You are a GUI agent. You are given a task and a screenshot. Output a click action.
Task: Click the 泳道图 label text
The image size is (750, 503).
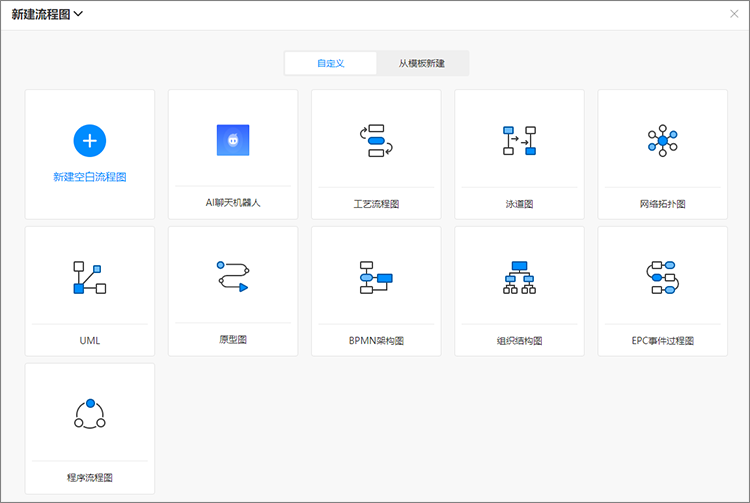[x=519, y=204]
